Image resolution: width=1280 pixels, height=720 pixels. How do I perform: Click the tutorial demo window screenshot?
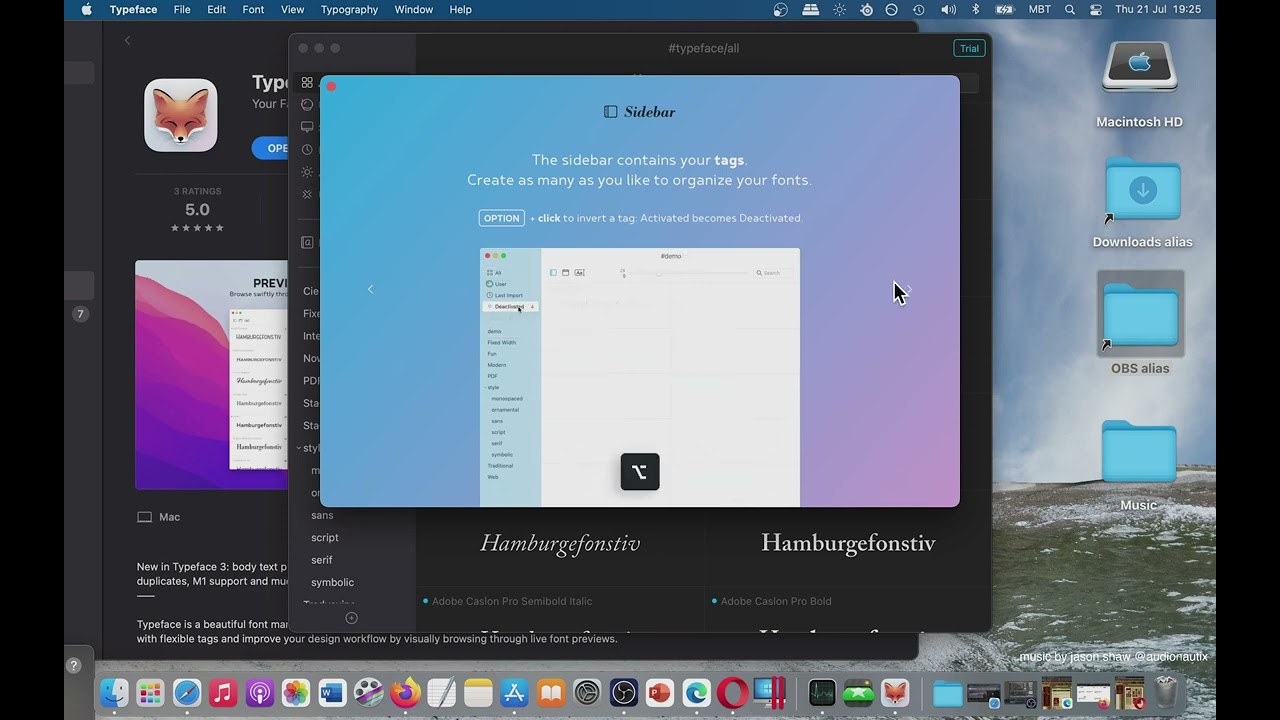tap(640, 377)
